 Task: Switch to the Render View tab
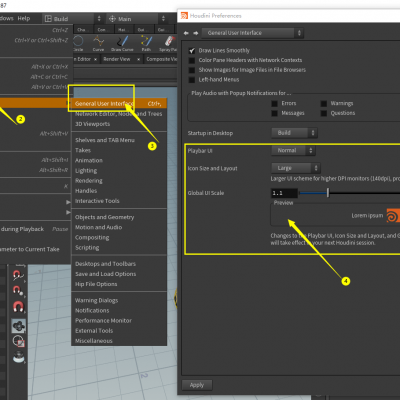117,59
